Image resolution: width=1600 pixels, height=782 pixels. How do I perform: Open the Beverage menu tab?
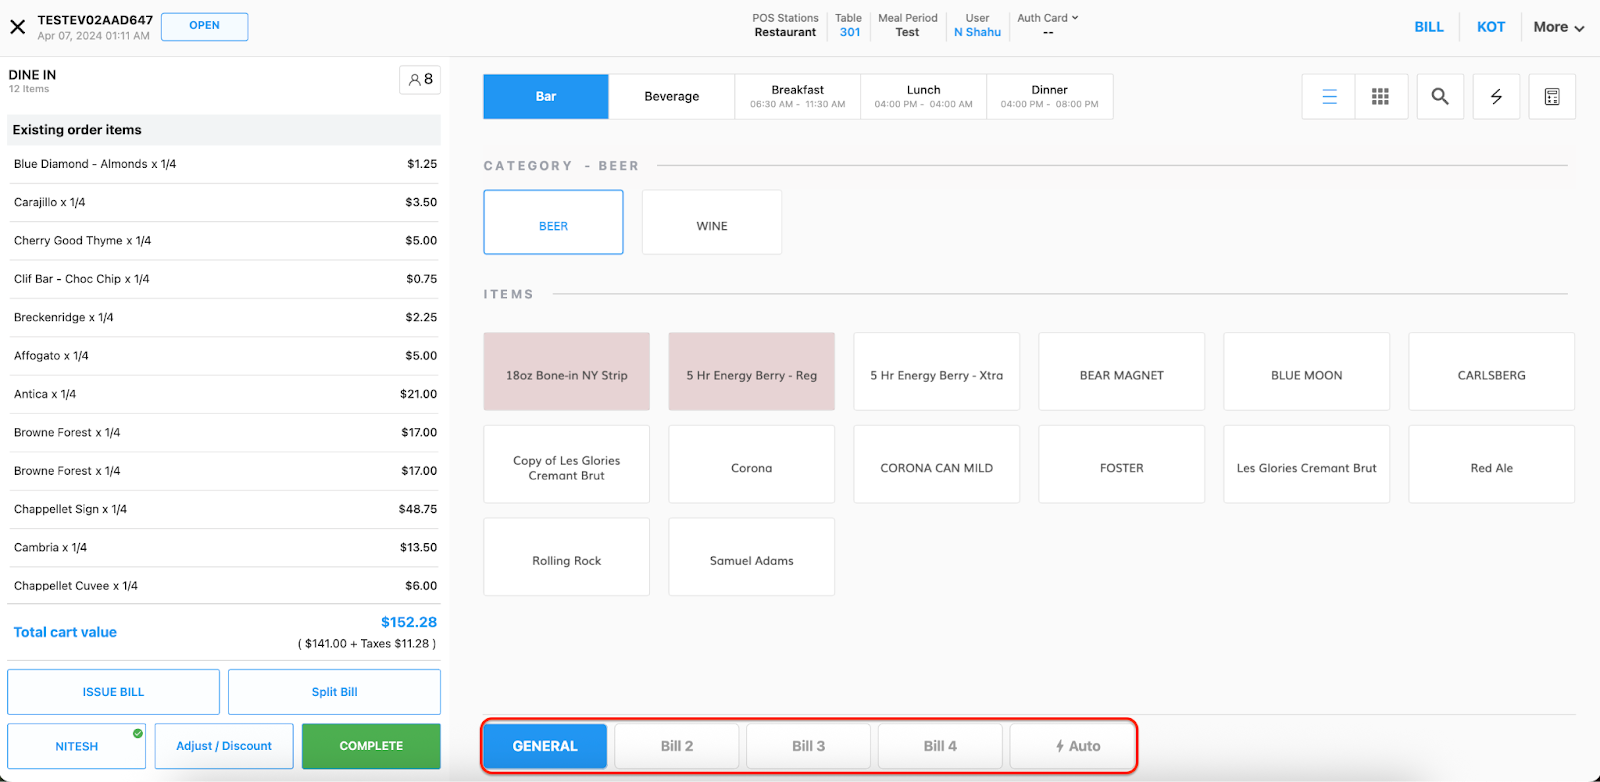[x=671, y=97]
